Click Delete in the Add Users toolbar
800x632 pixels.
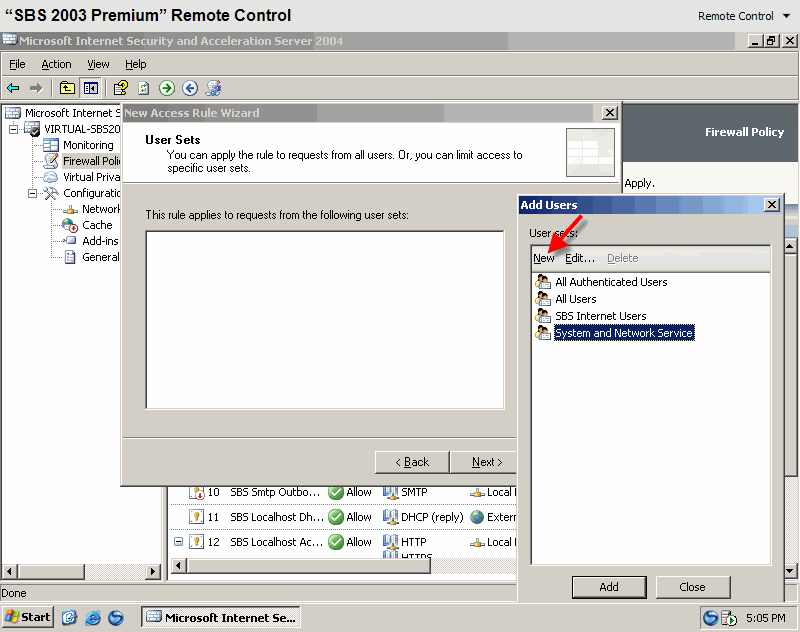pos(622,258)
